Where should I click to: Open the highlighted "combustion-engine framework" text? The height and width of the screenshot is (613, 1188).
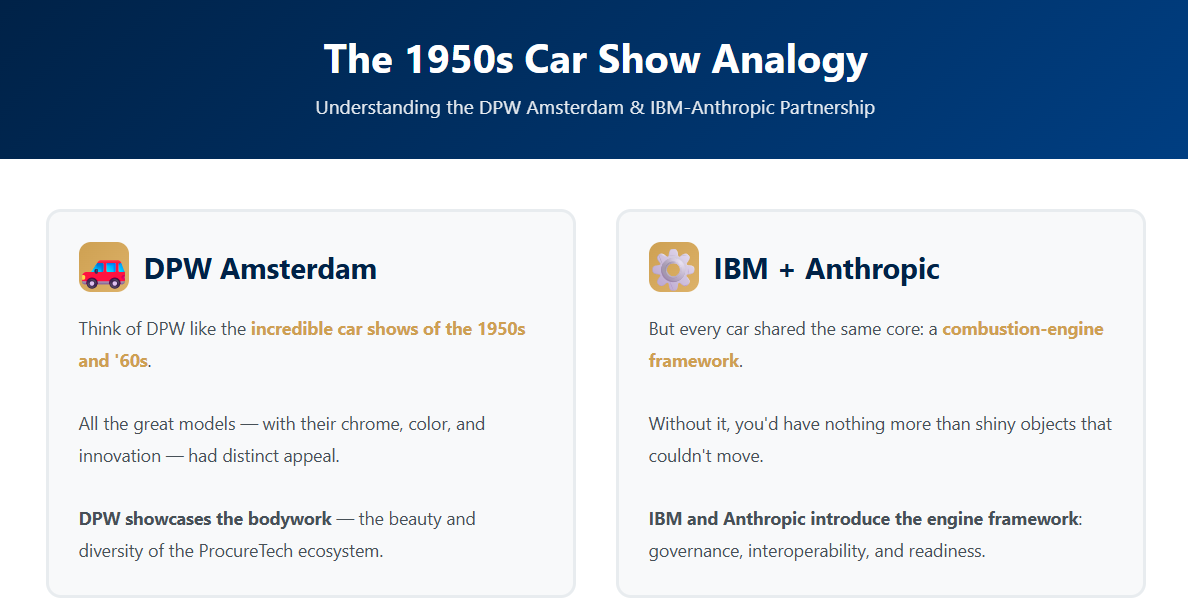(x=1022, y=329)
